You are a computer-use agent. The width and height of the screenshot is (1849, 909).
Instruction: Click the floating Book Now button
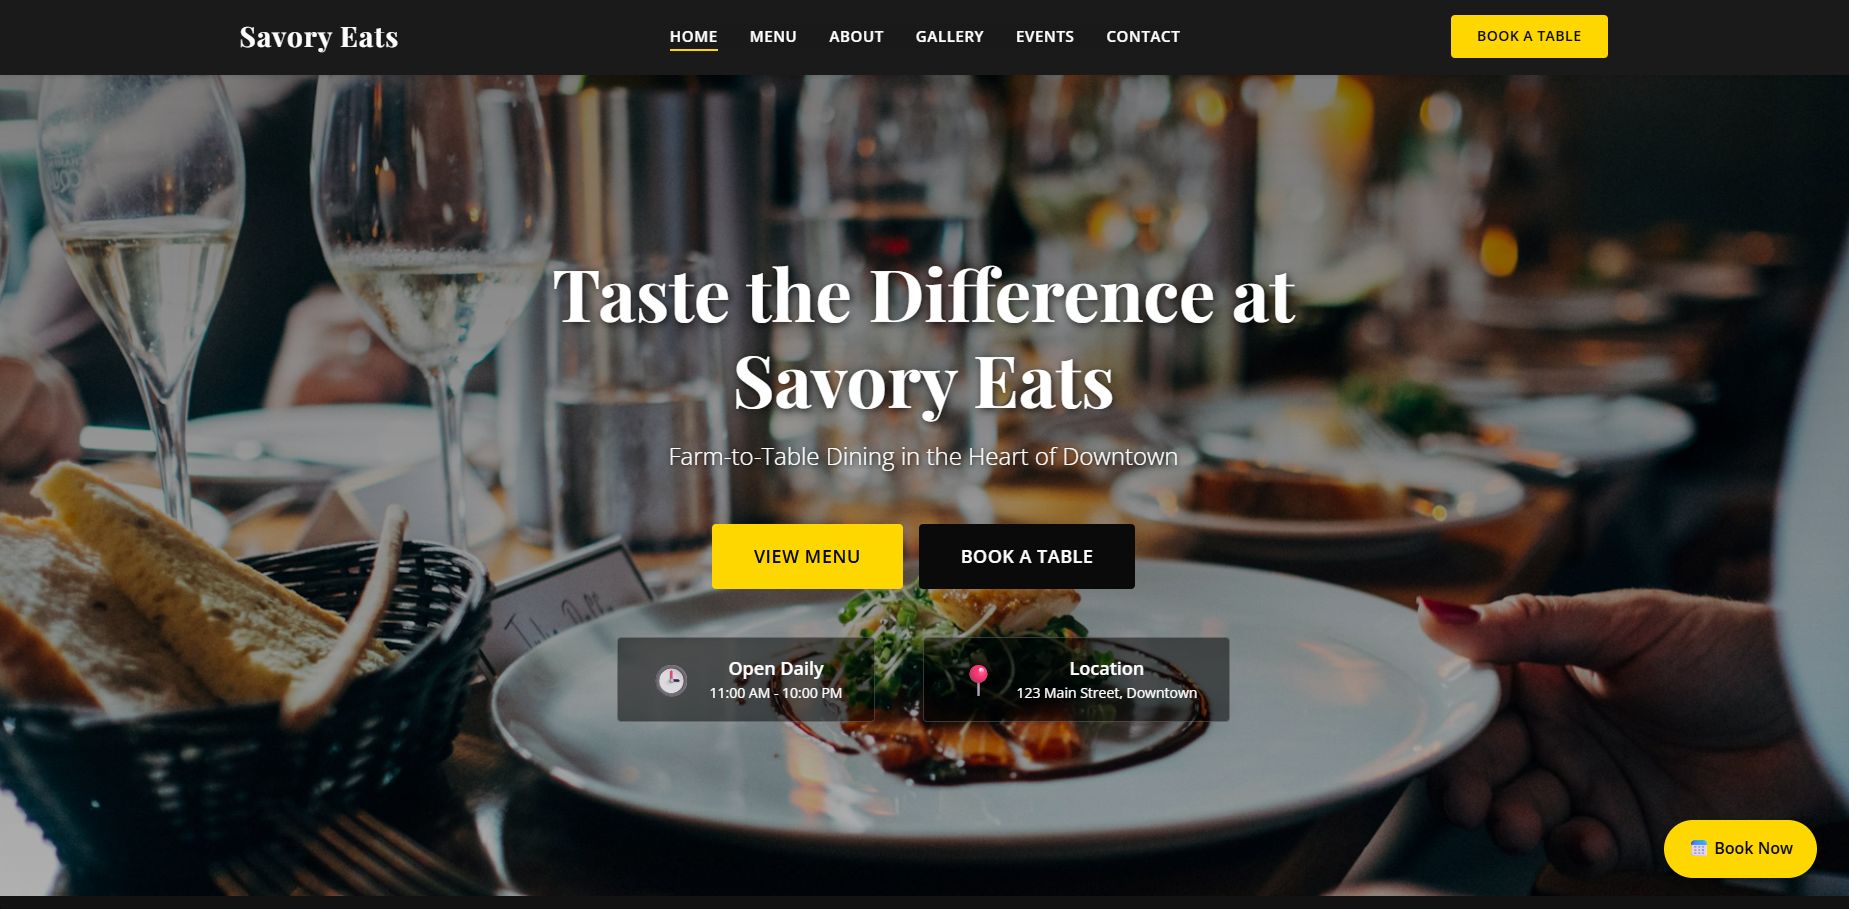tap(1740, 848)
